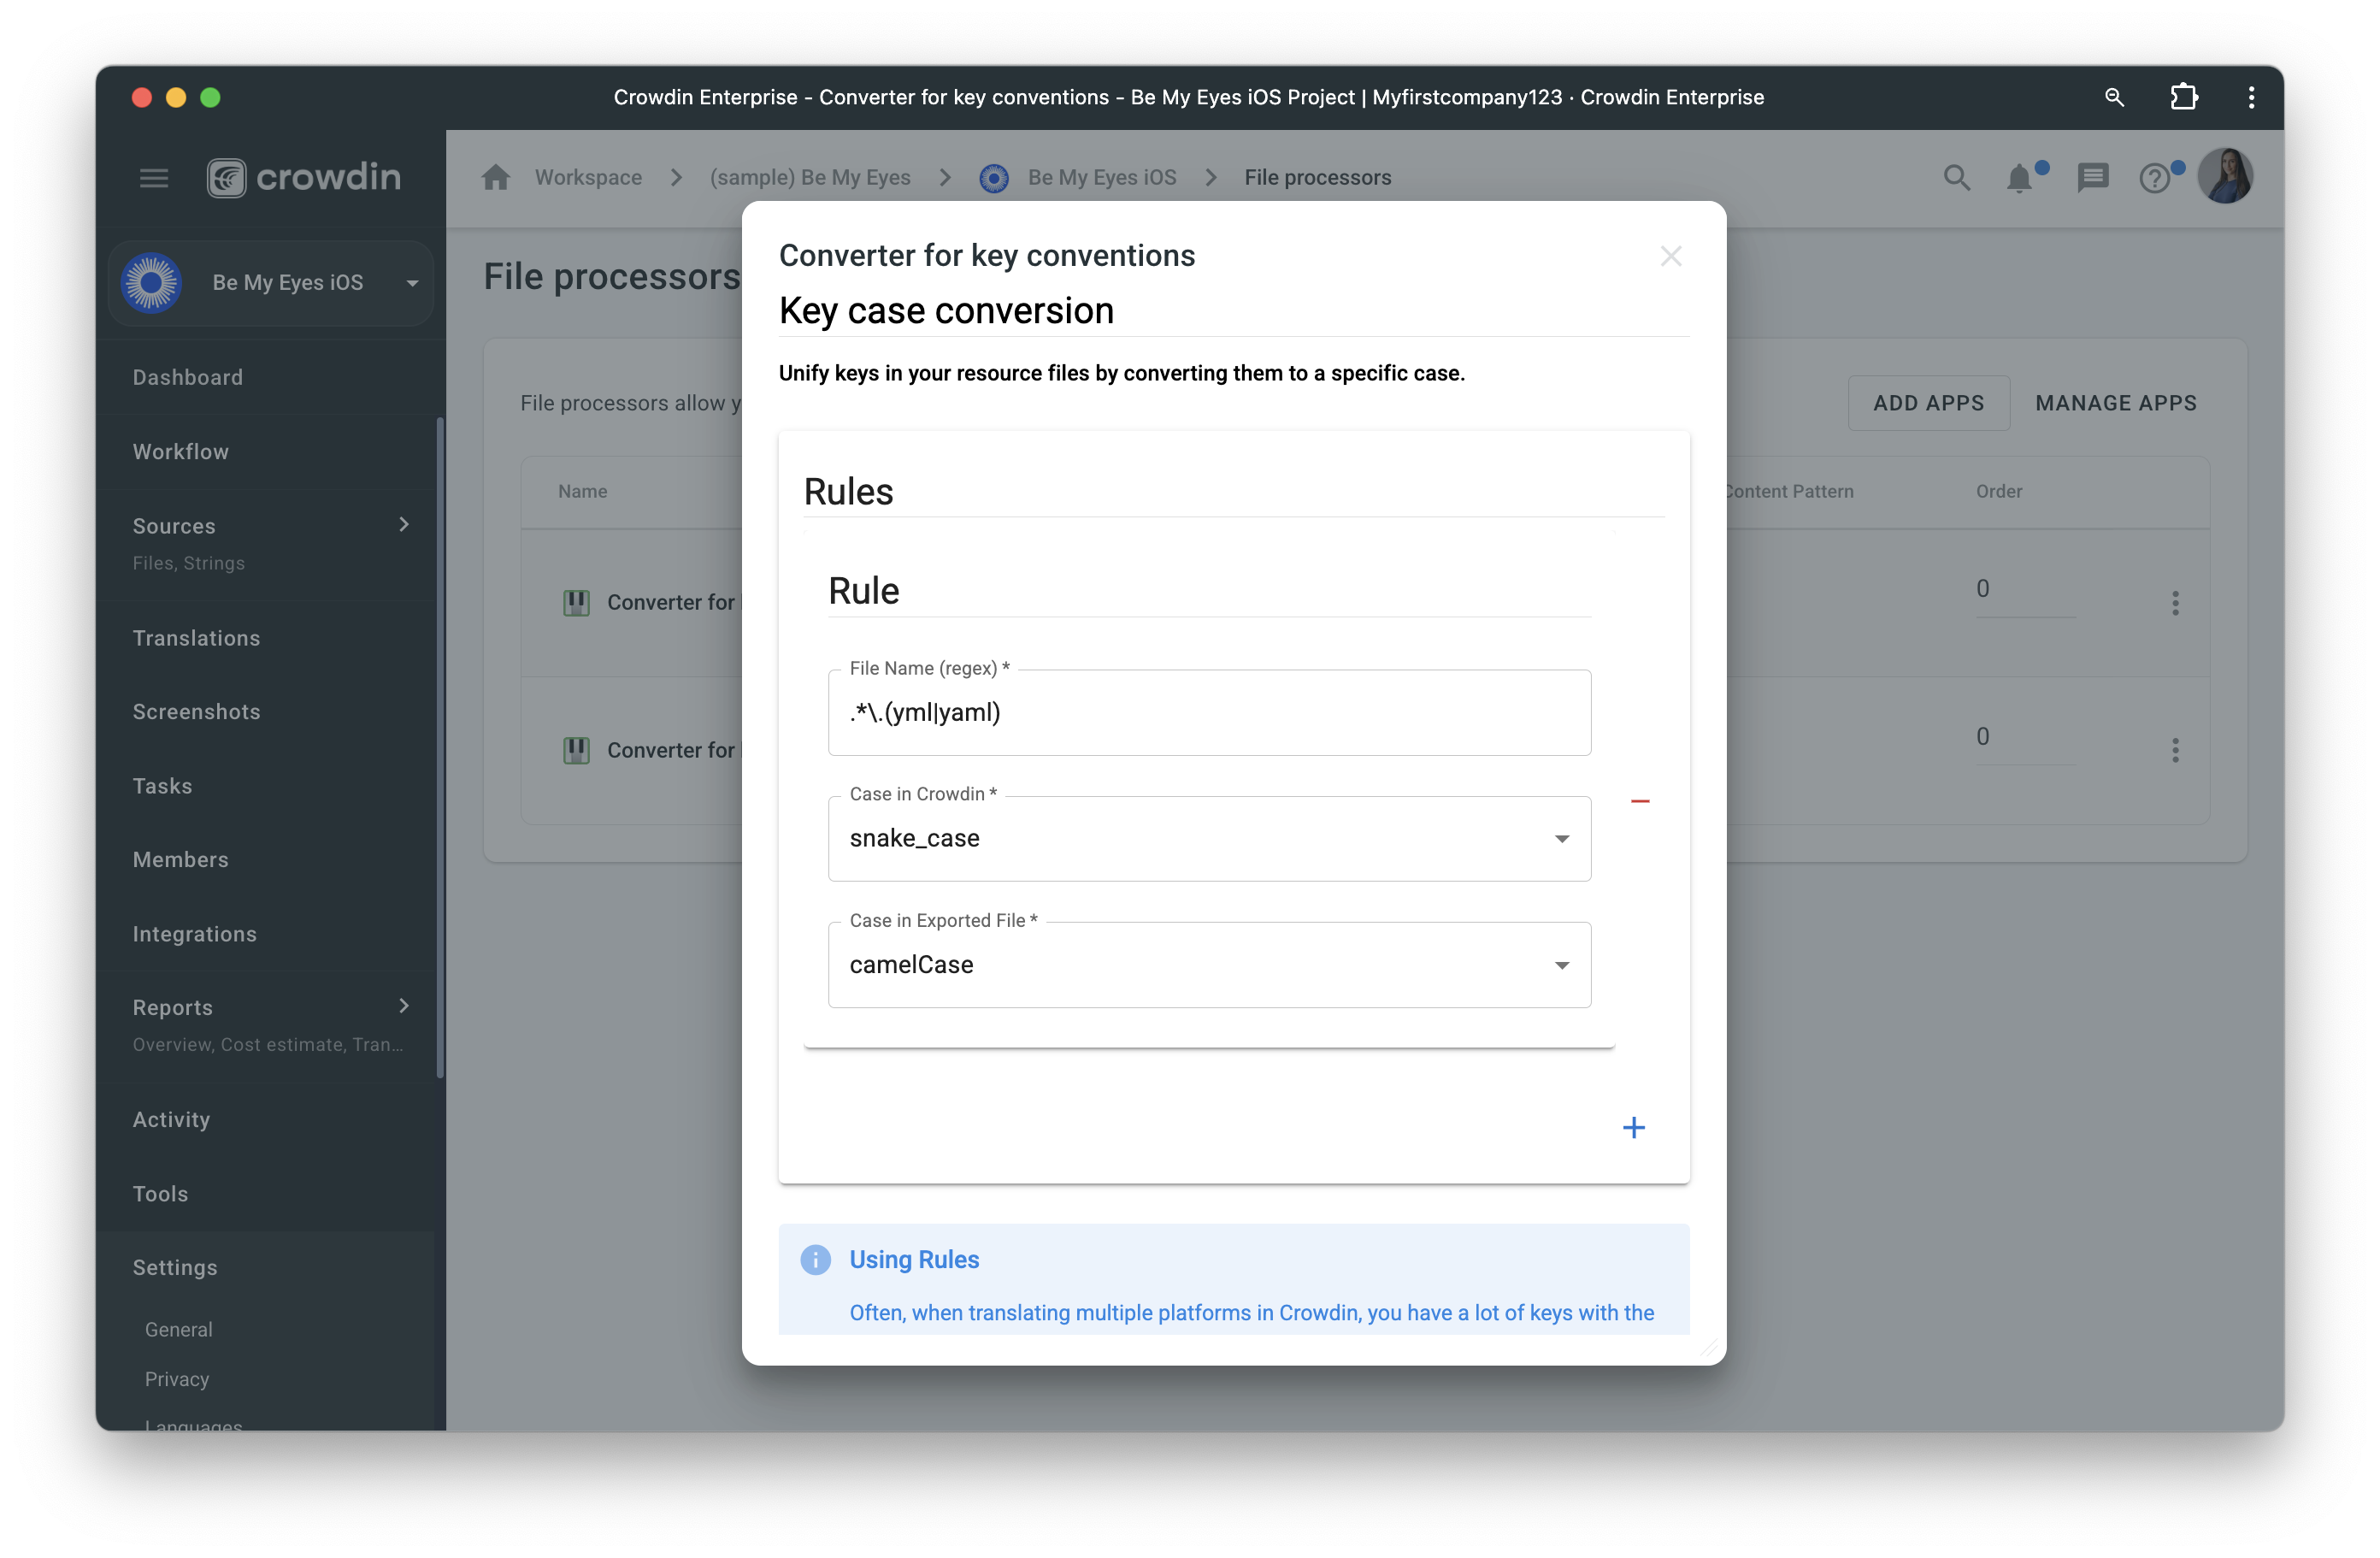The image size is (2380, 1558).
Task: Open search in the Crowdin header
Action: pos(1957,178)
